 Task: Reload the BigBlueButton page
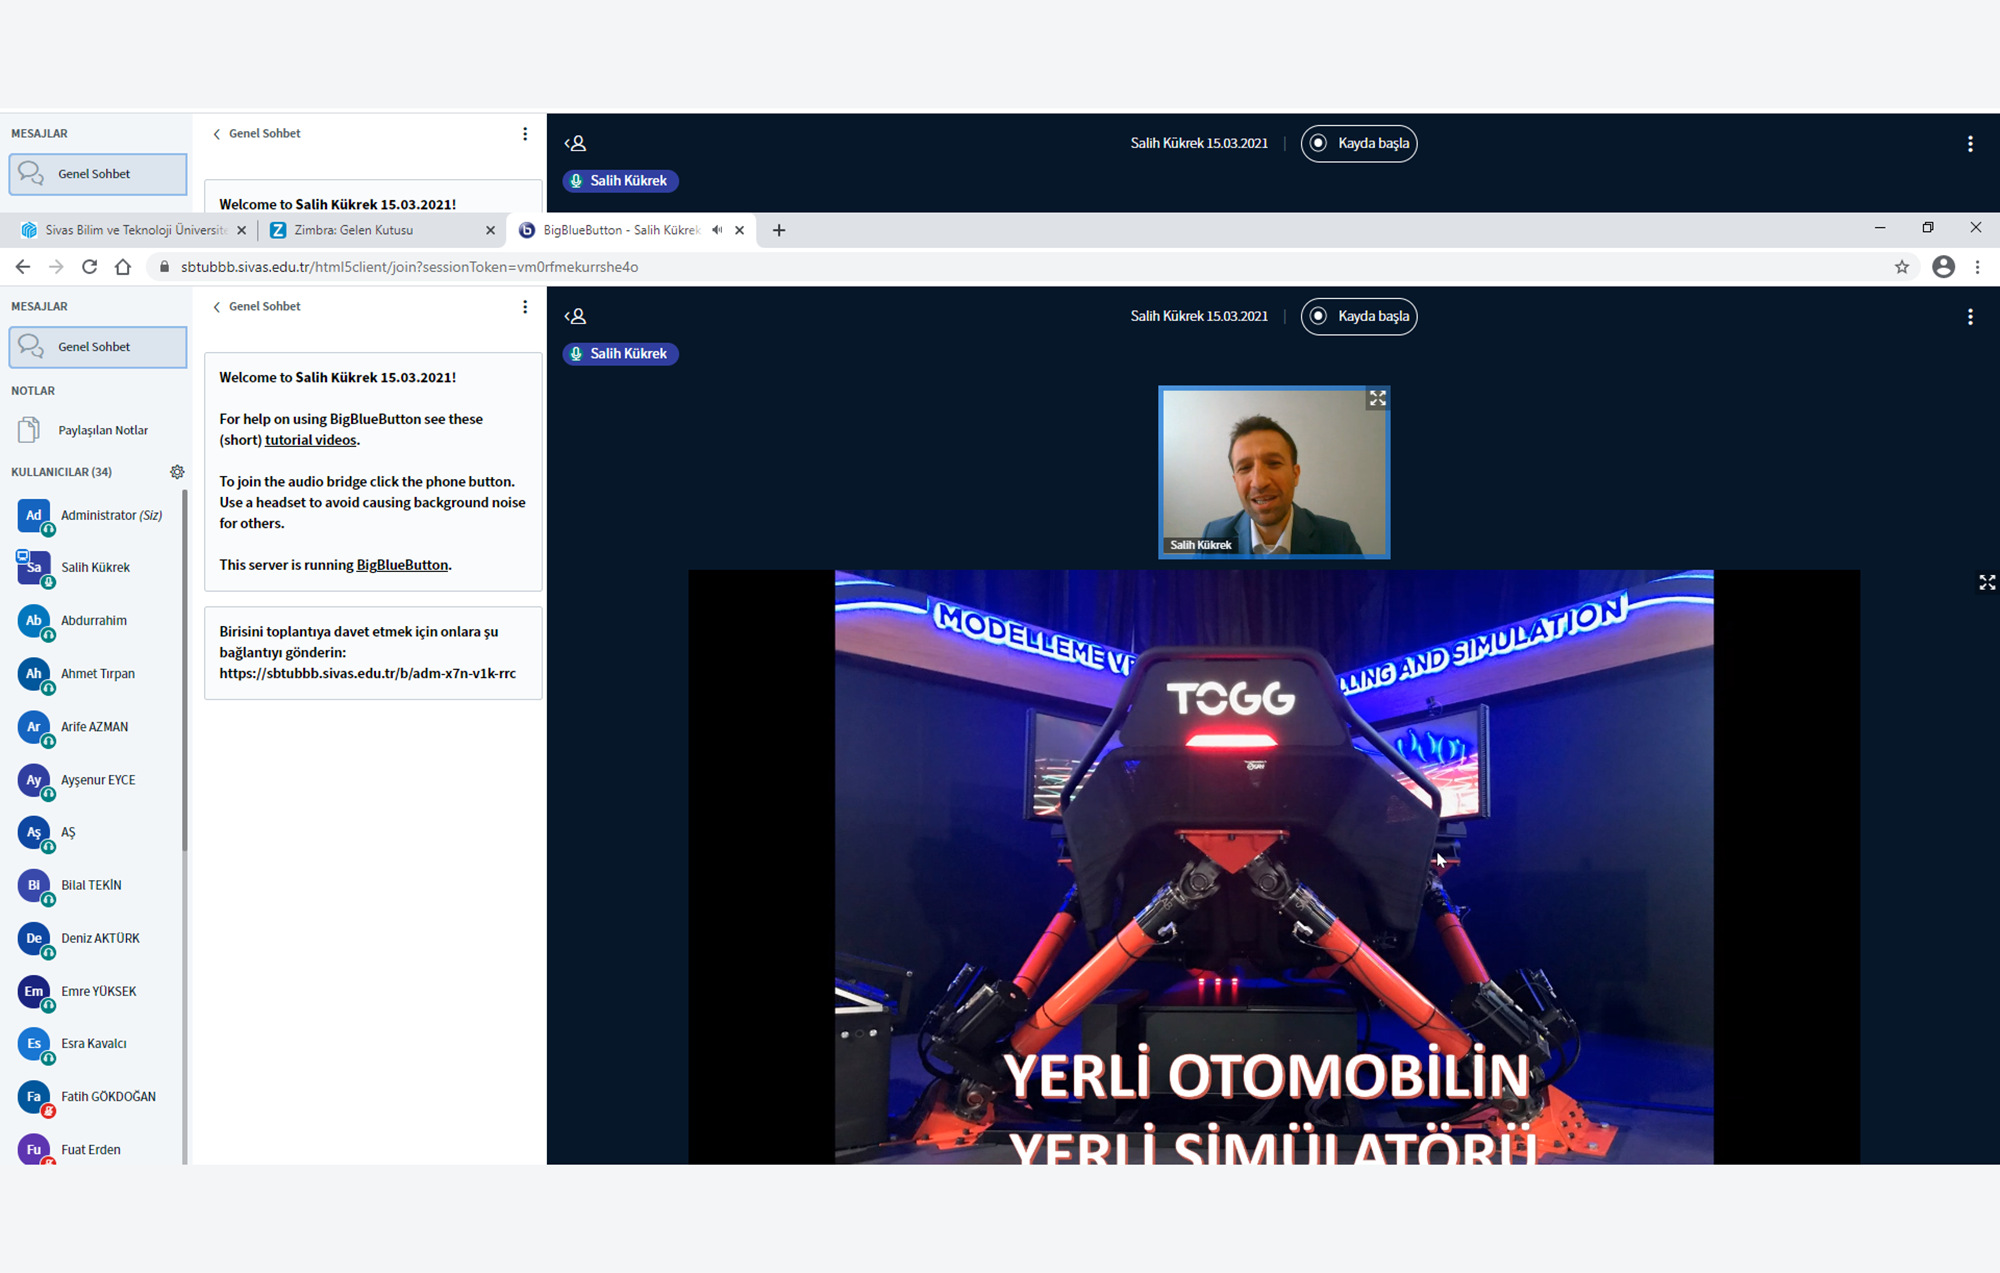click(x=90, y=267)
